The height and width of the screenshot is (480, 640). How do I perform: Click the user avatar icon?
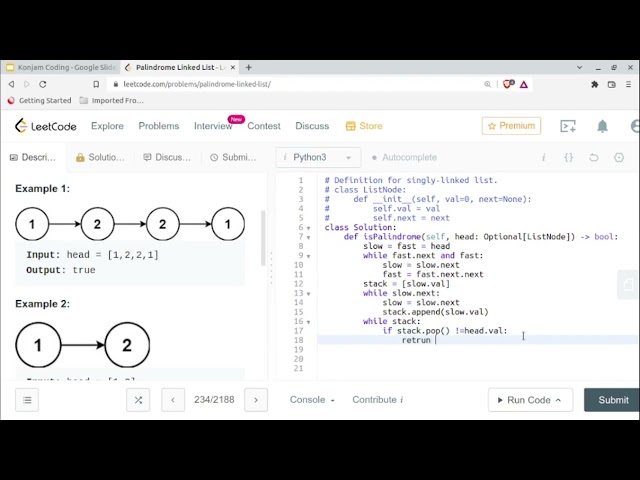[635, 126]
